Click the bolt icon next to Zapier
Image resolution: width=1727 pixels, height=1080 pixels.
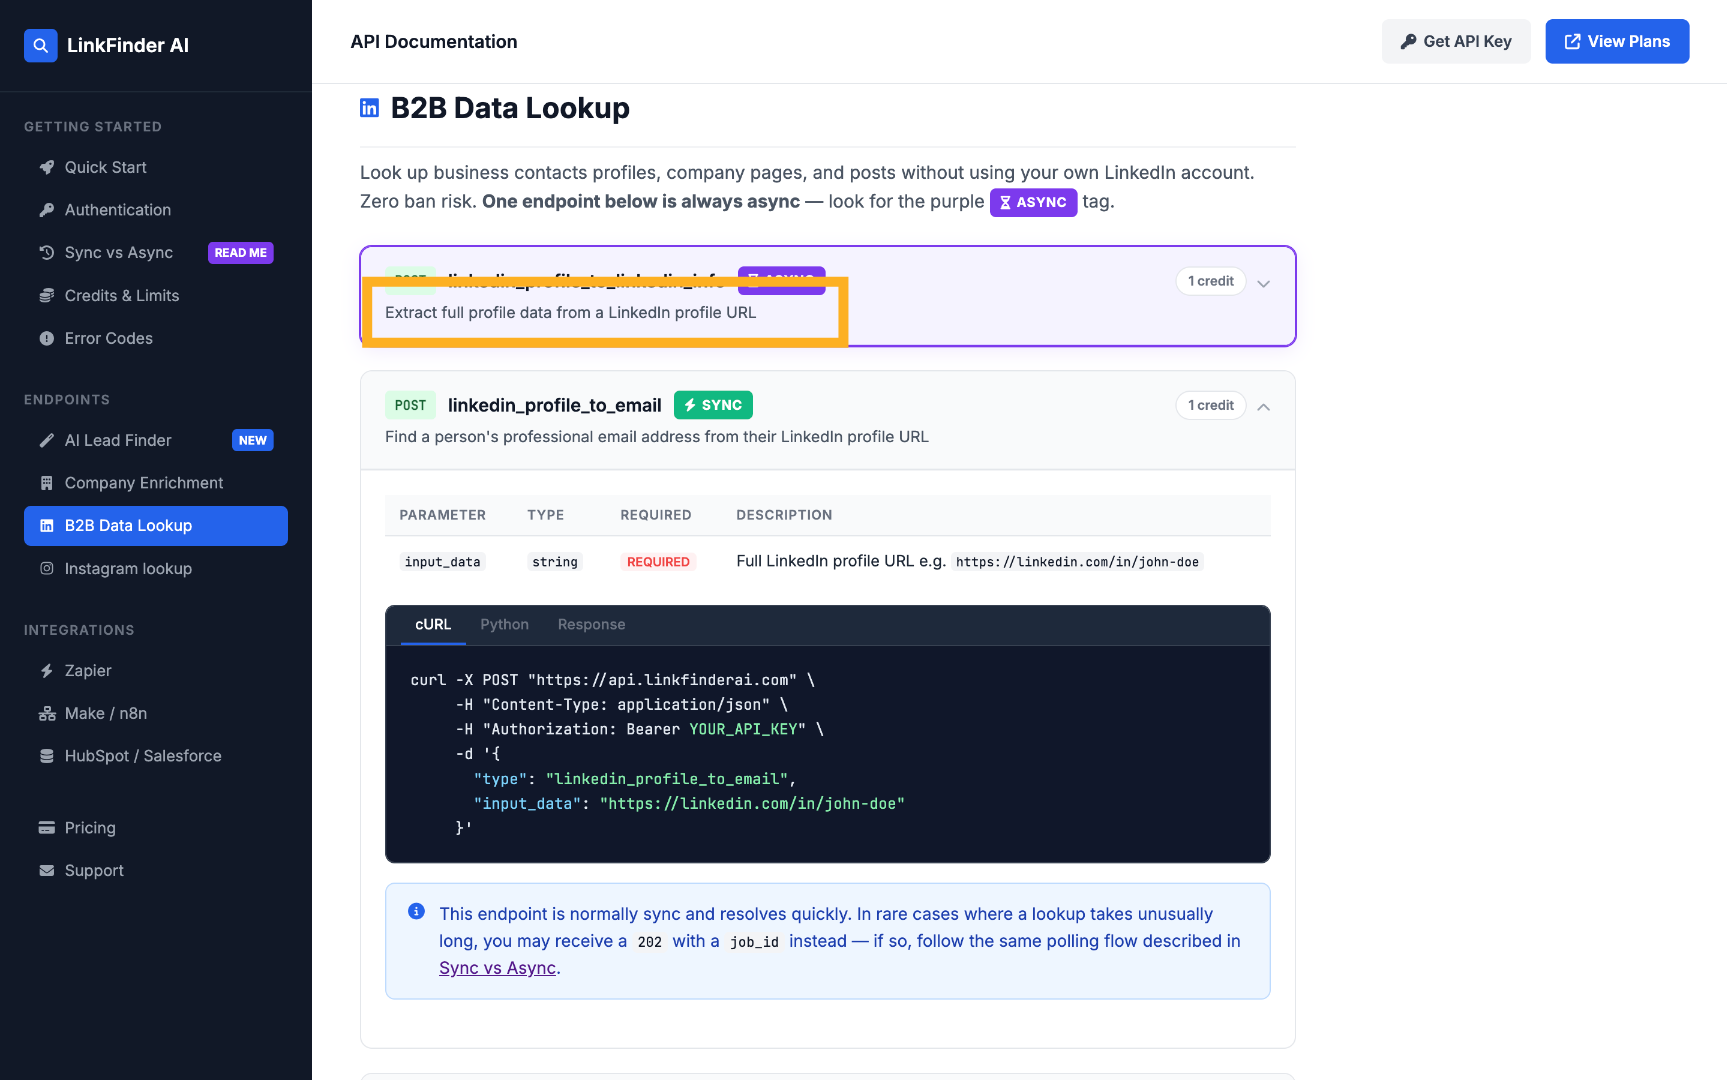(x=47, y=671)
